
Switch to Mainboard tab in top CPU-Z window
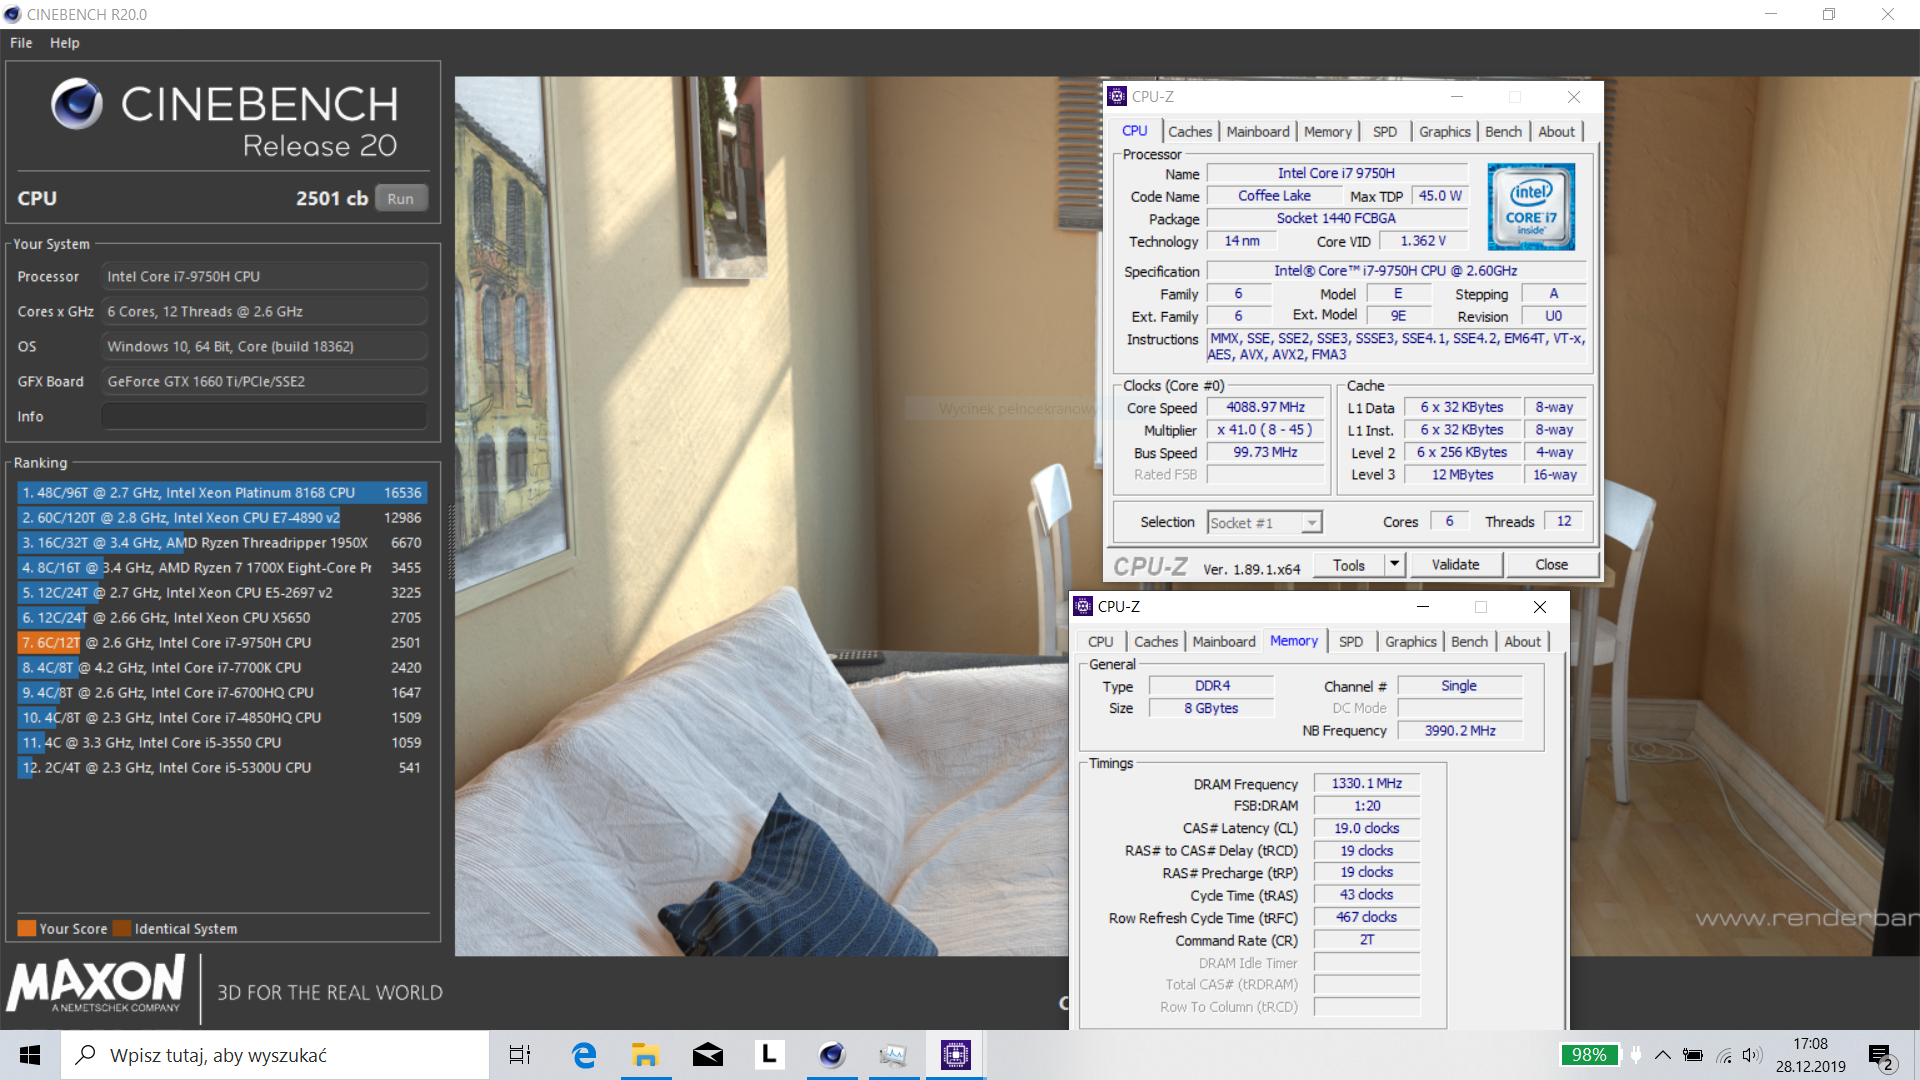1258,131
